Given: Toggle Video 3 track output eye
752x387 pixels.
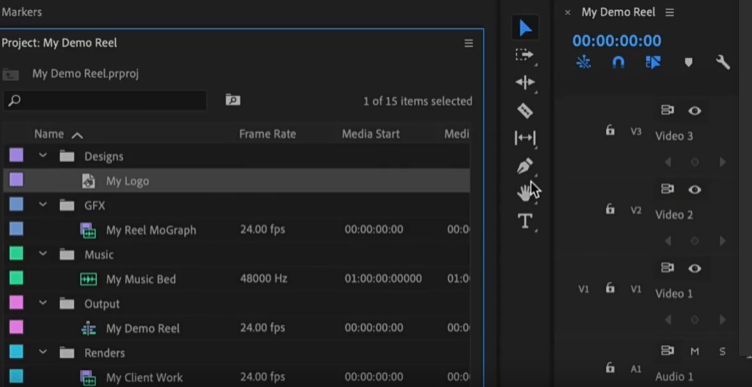Looking at the screenshot, I should coord(694,111).
